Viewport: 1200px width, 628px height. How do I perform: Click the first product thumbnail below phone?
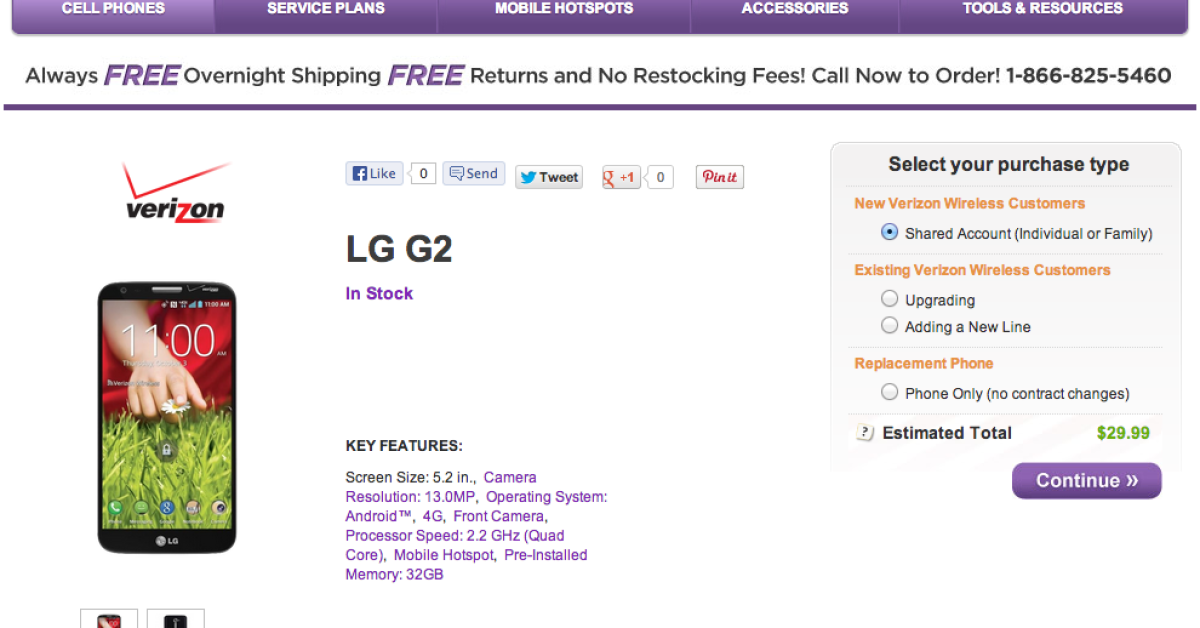(x=109, y=619)
